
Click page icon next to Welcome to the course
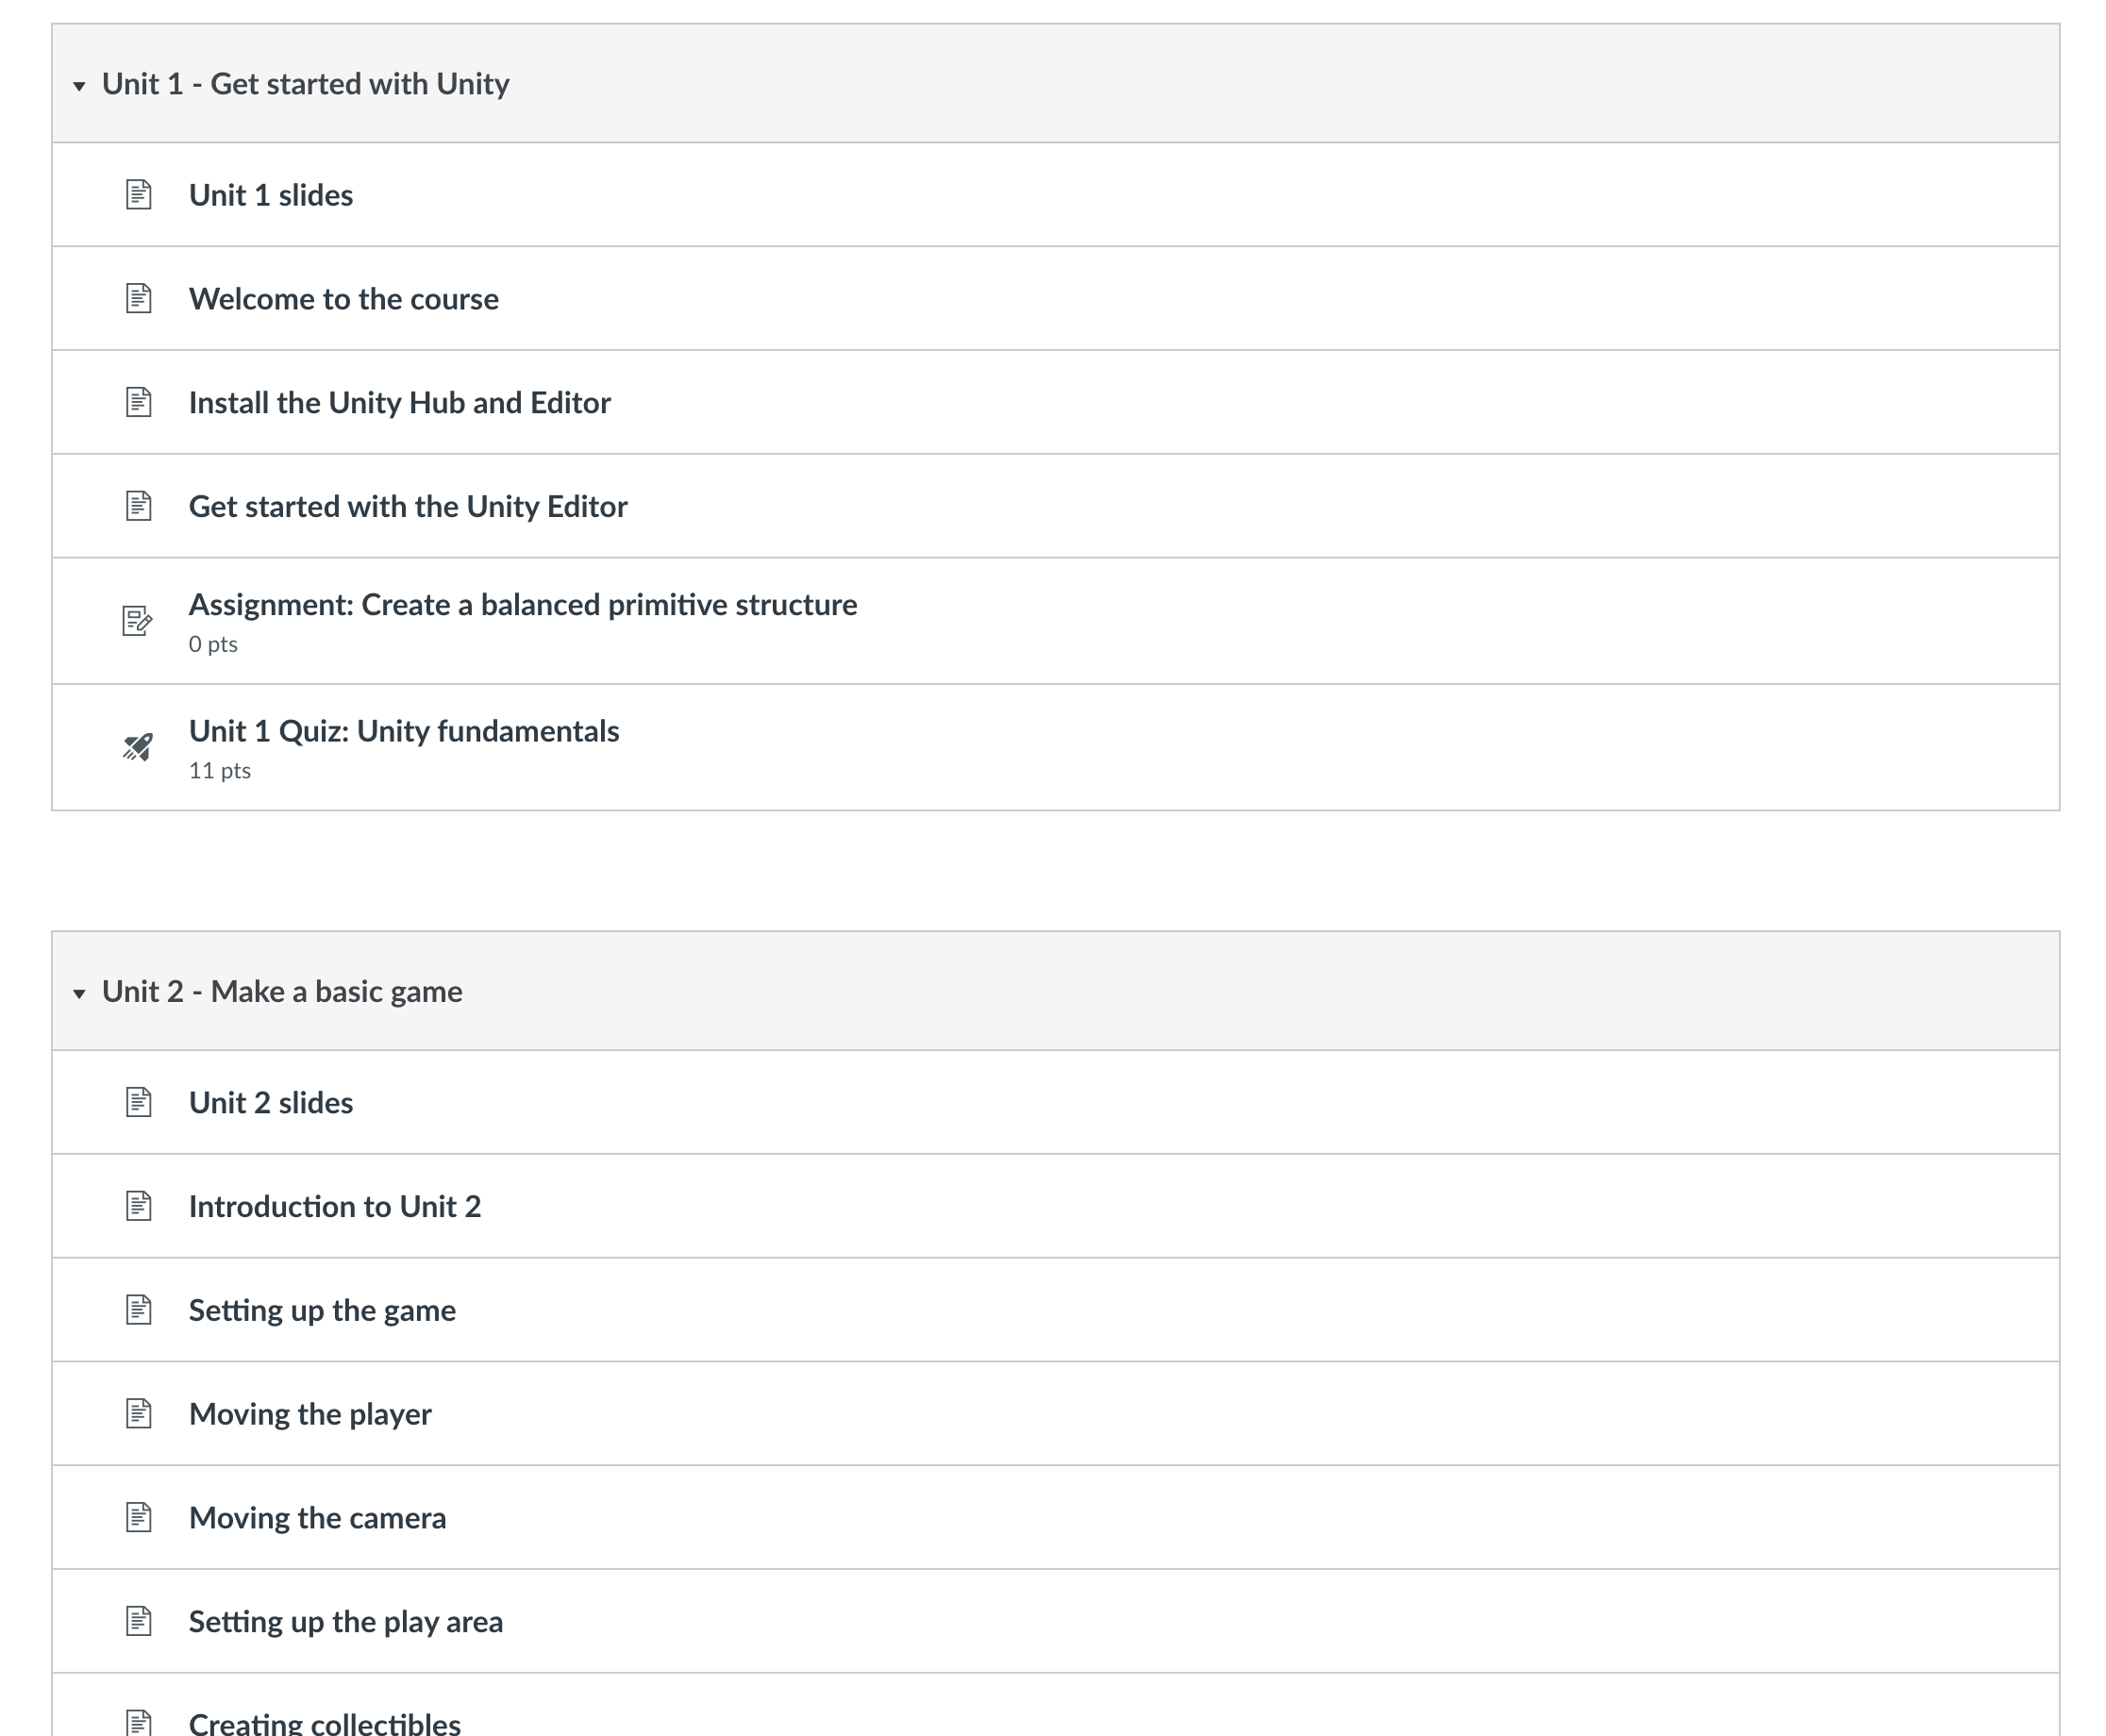(138, 298)
